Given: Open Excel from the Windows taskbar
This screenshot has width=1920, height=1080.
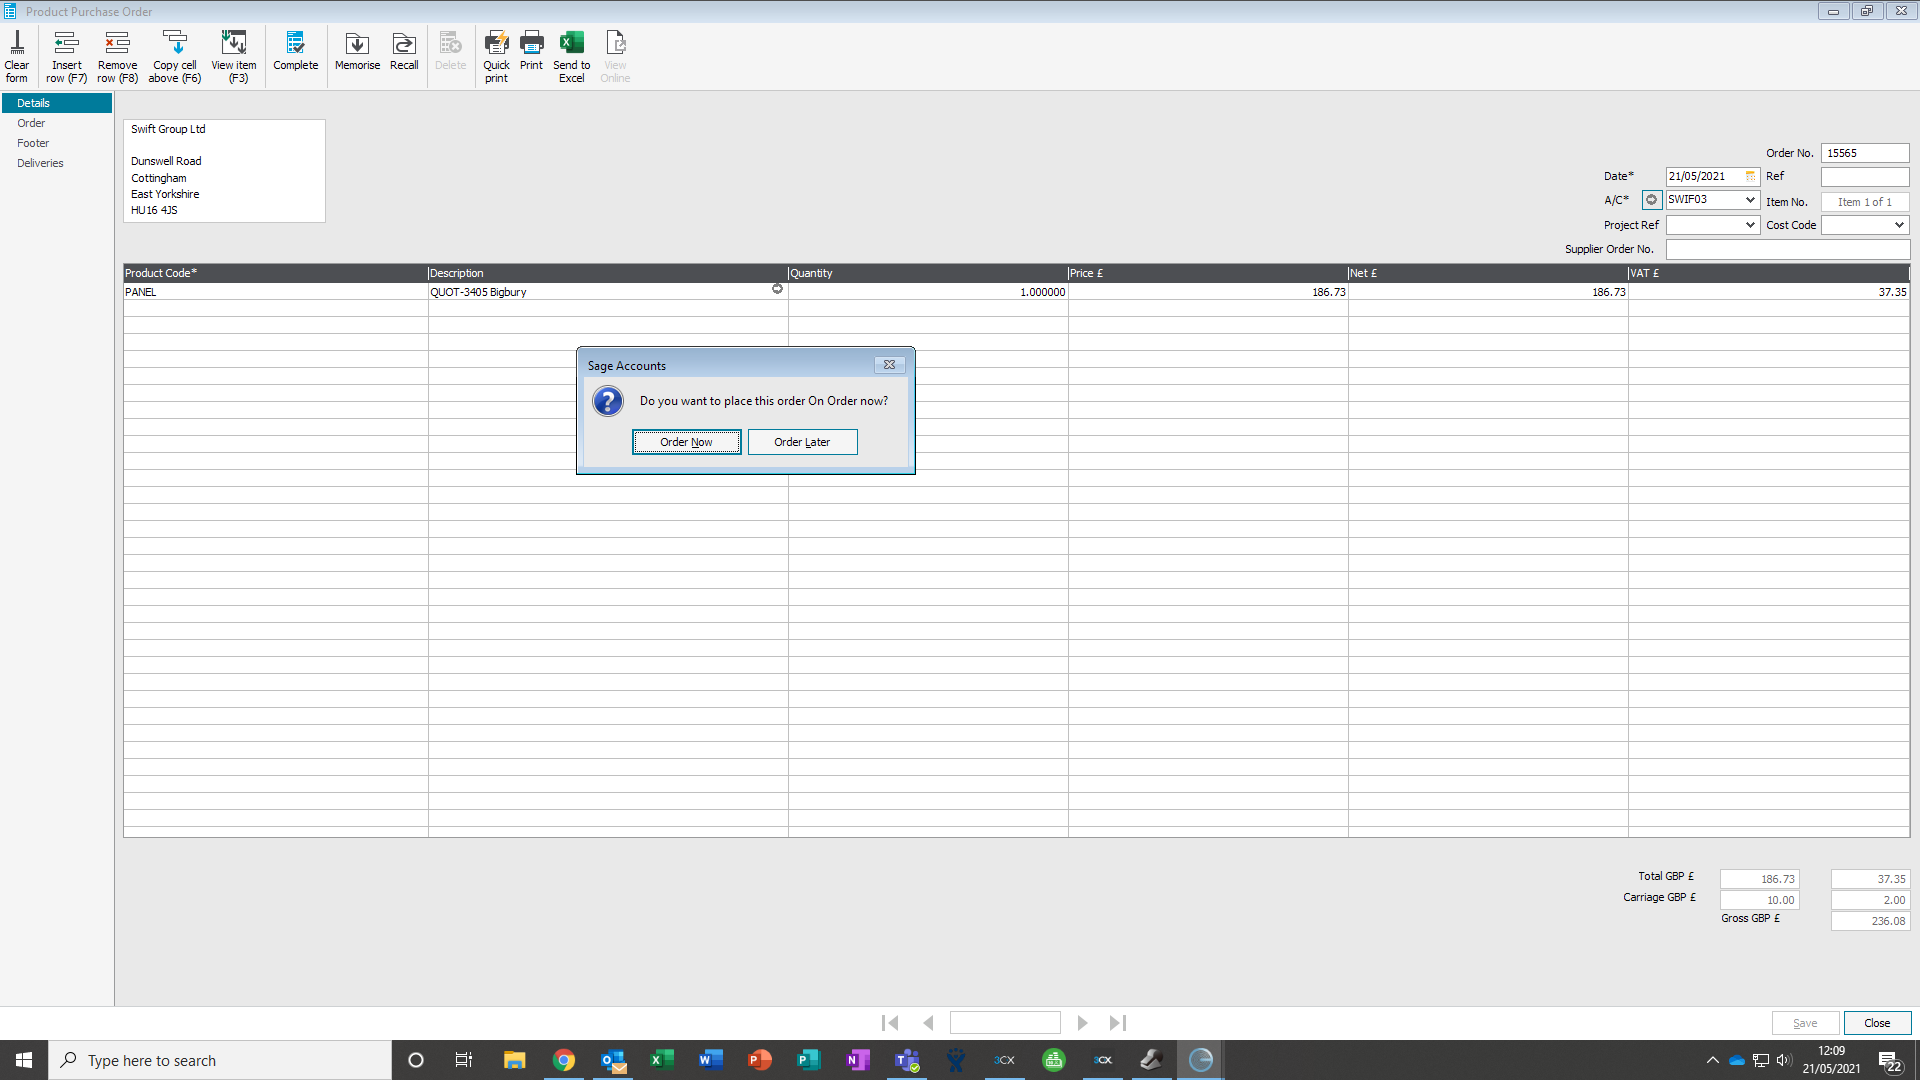Looking at the screenshot, I should (661, 1060).
